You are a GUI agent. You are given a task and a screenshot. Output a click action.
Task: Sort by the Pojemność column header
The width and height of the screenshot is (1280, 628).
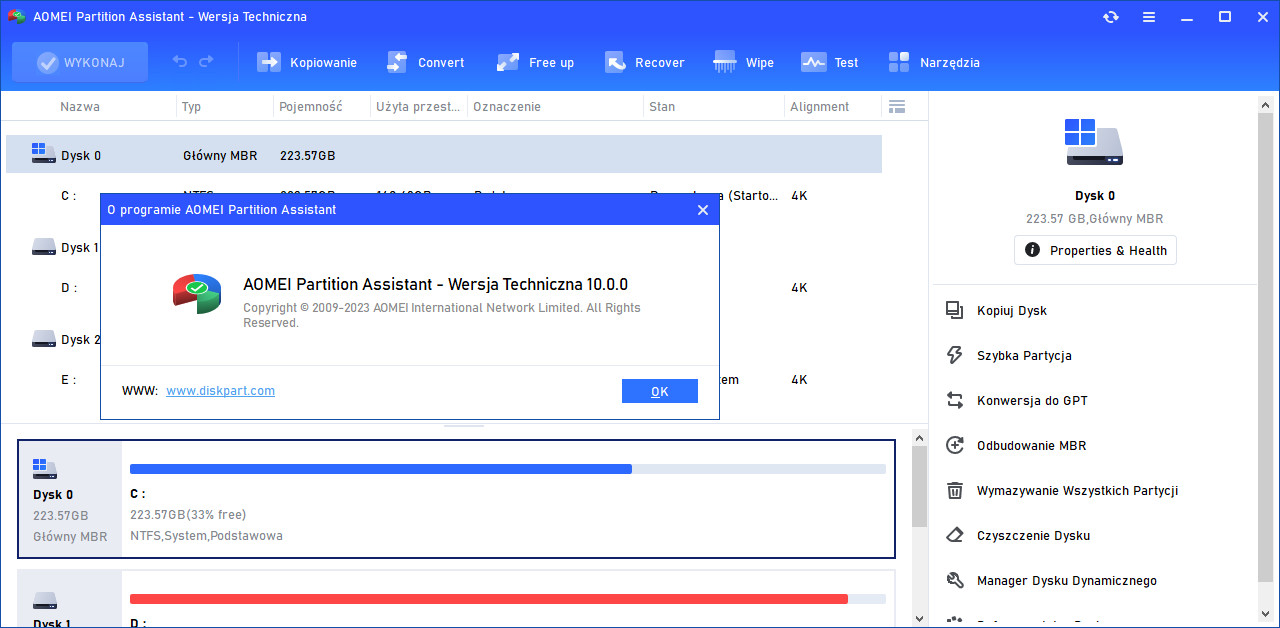(311, 106)
